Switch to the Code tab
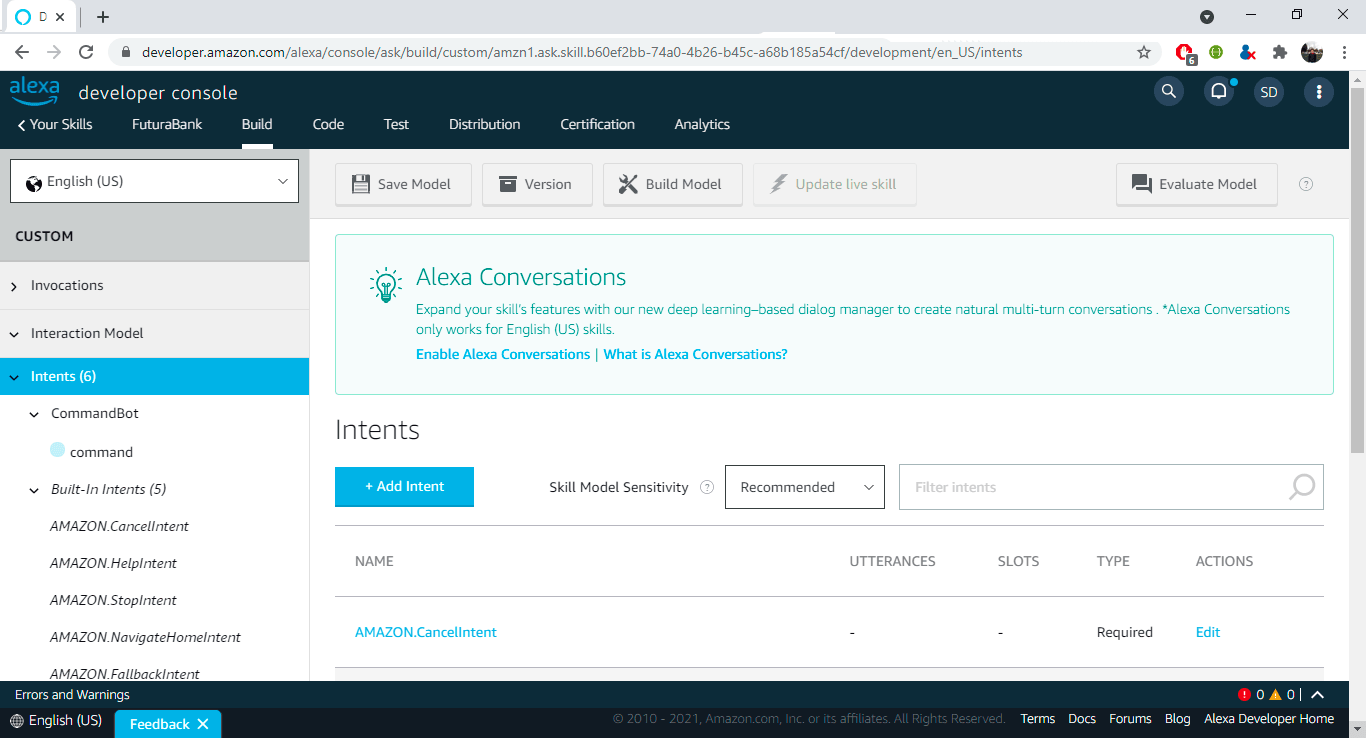This screenshot has height=738, width=1366. [x=328, y=124]
